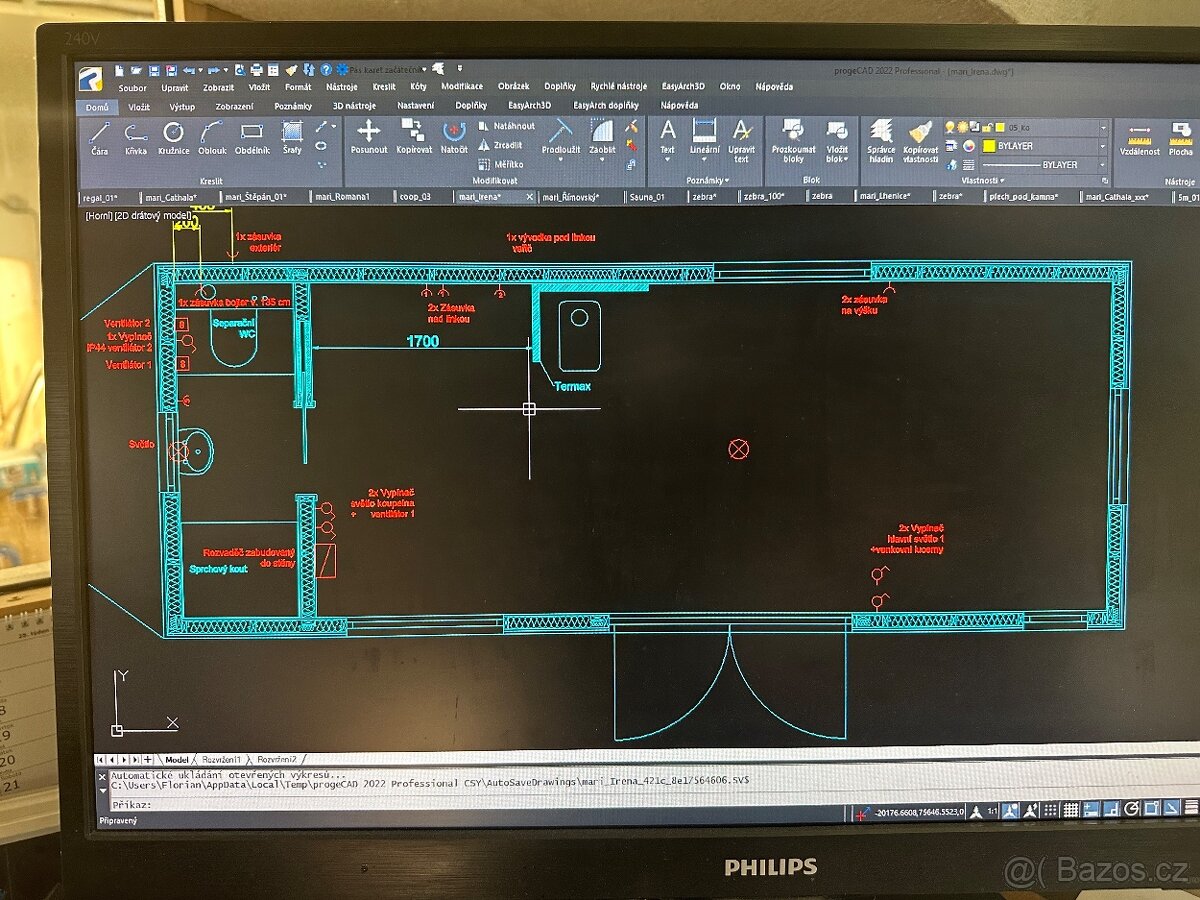
Task: Click the Zrcadlit mirror tool
Action: point(507,145)
